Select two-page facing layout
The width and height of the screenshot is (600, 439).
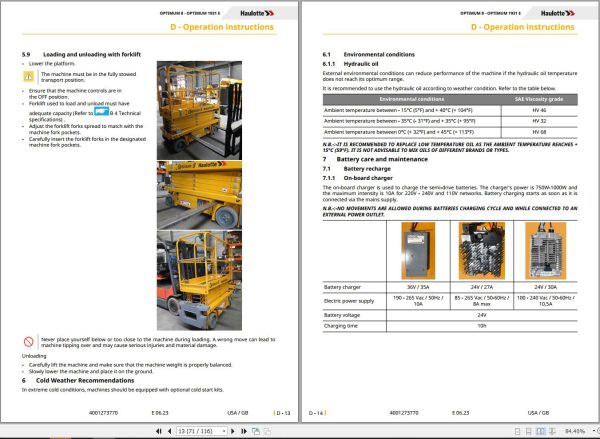[x=540, y=431]
